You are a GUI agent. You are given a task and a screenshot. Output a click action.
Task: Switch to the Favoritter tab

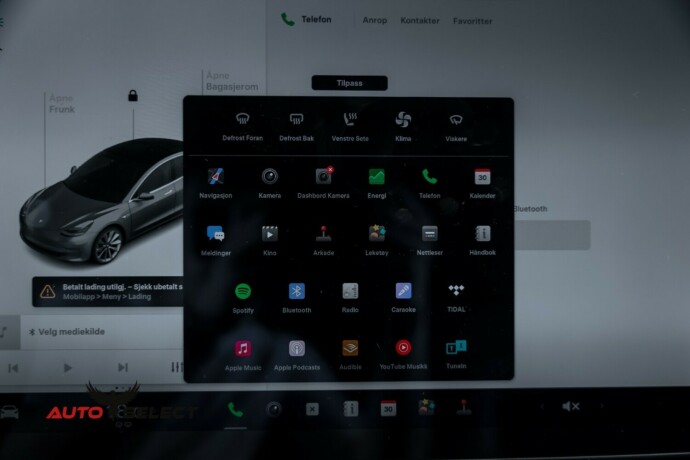pyautogui.click(x=472, y=20)
